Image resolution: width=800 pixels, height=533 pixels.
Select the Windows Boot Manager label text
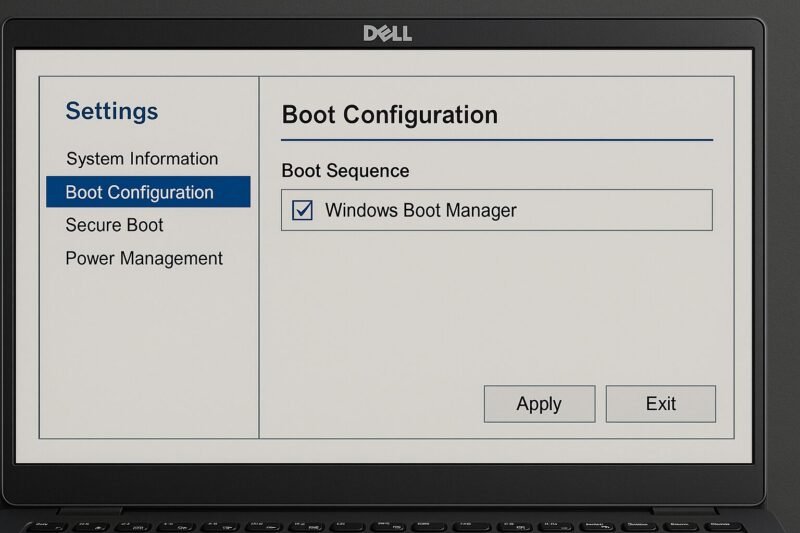tap(421, 210)
